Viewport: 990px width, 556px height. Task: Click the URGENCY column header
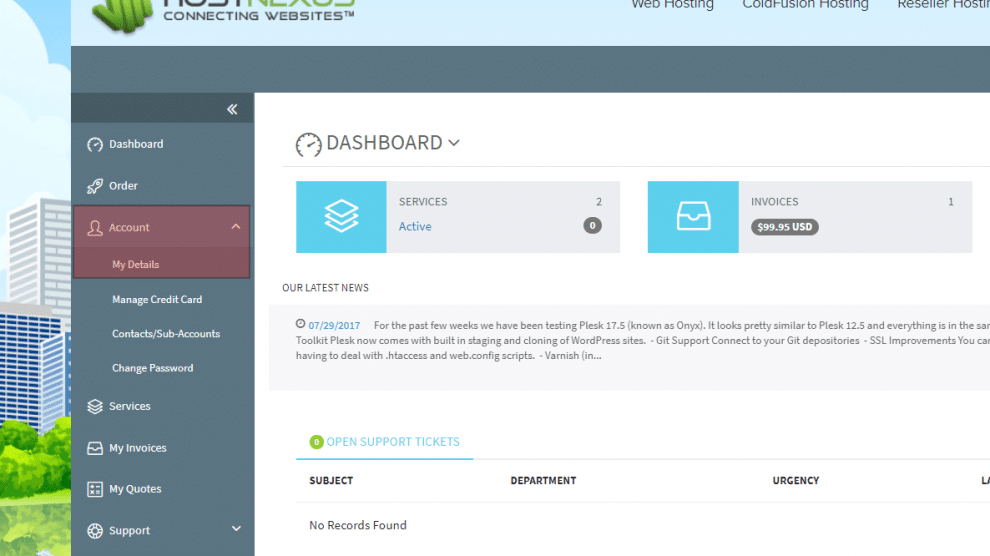(x=796, y=480)
